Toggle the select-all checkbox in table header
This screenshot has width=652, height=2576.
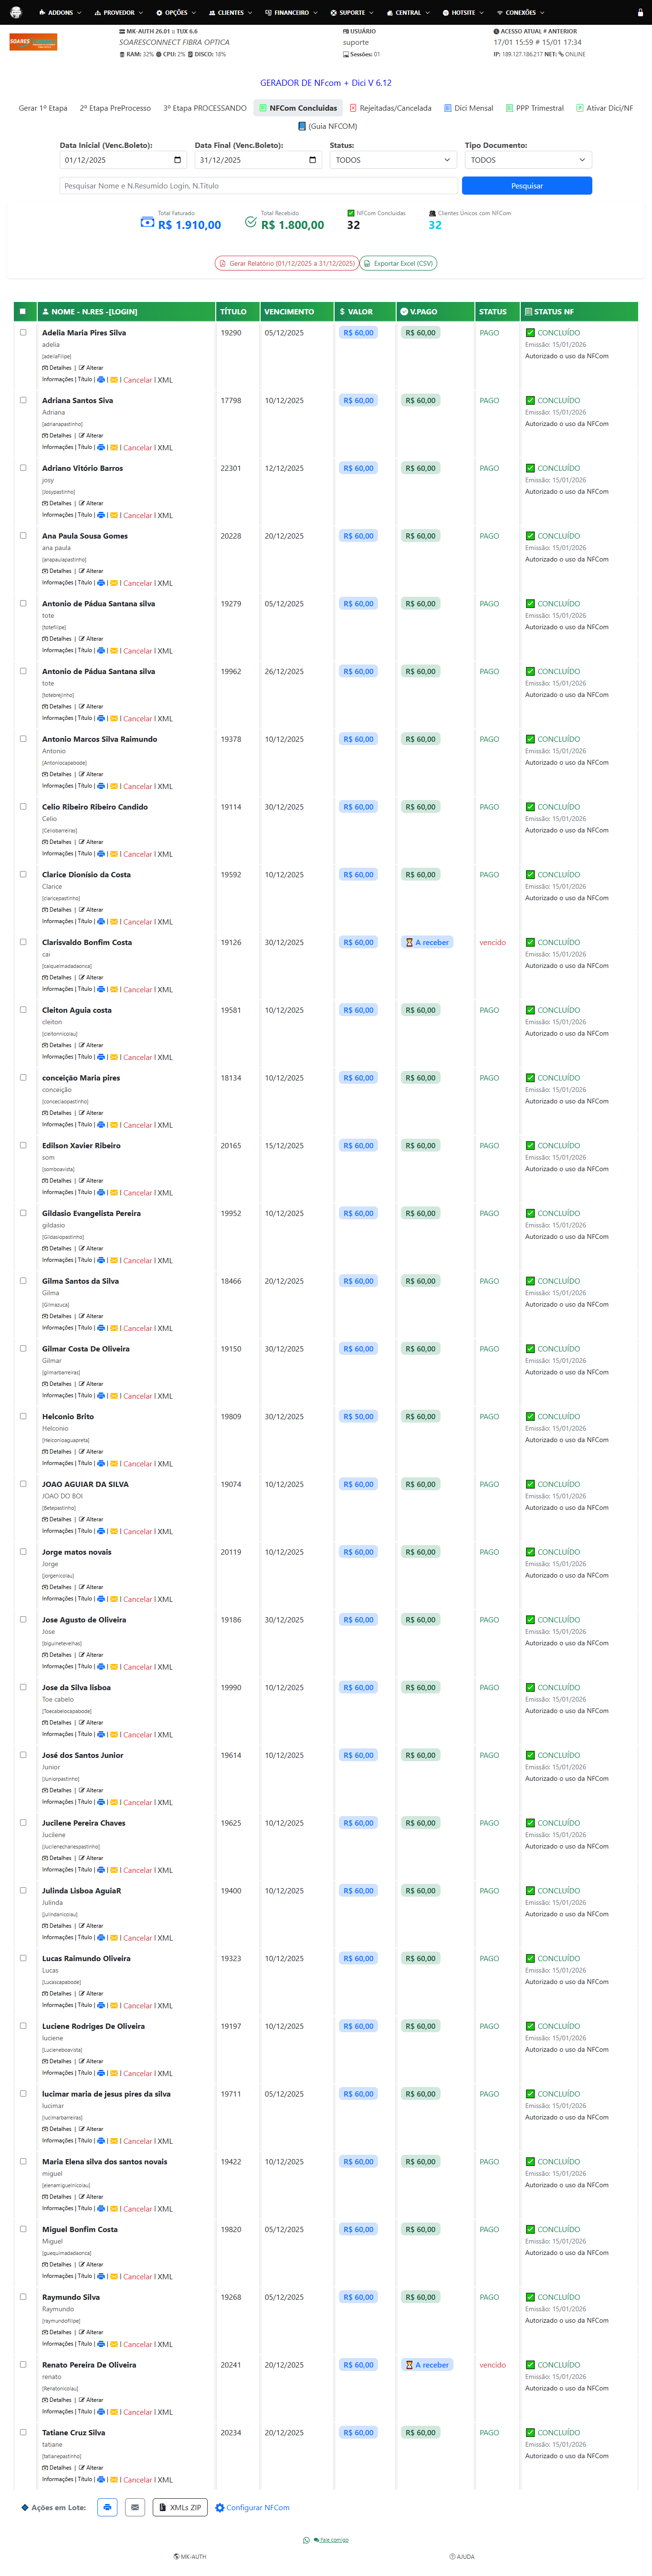coord(23,312)
